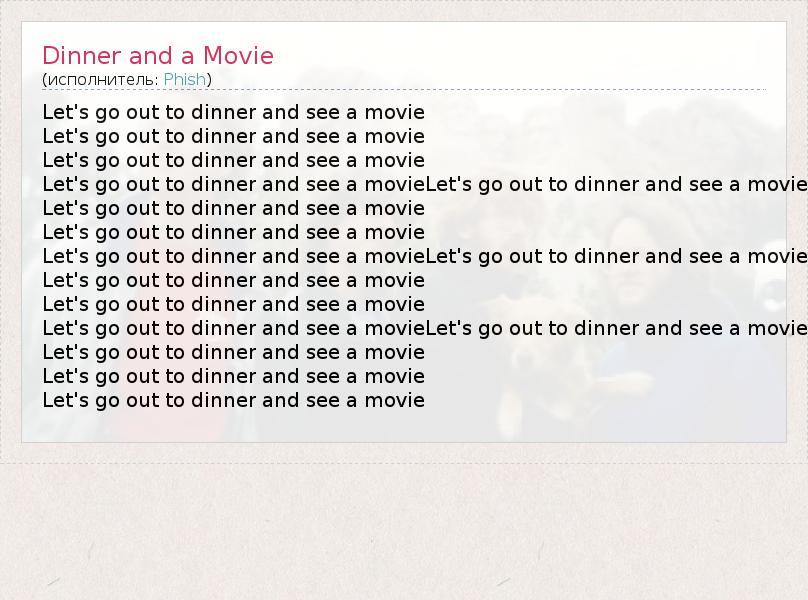Click the start of the seventh lyric line
This screenshot has height=600, width=808.
[233, 256]
